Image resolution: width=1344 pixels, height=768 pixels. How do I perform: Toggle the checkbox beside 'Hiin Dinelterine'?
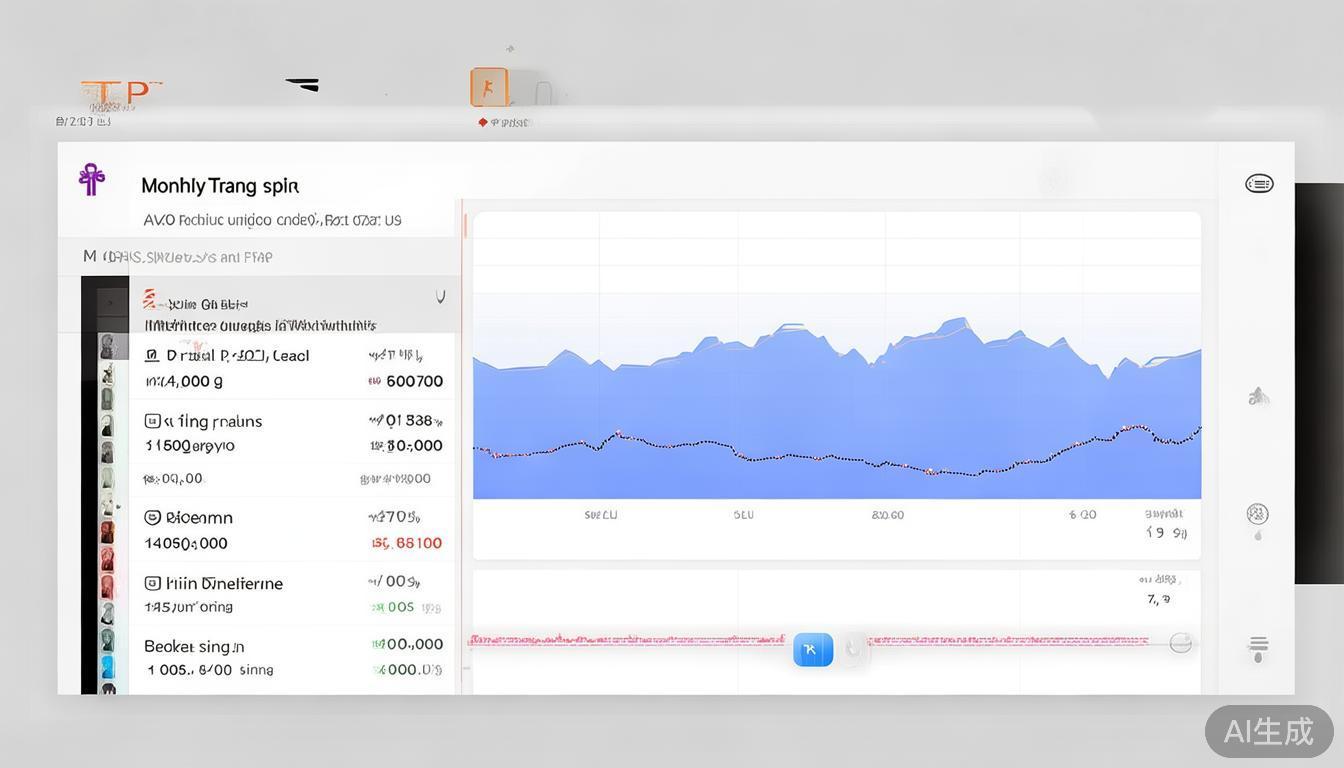152,583
